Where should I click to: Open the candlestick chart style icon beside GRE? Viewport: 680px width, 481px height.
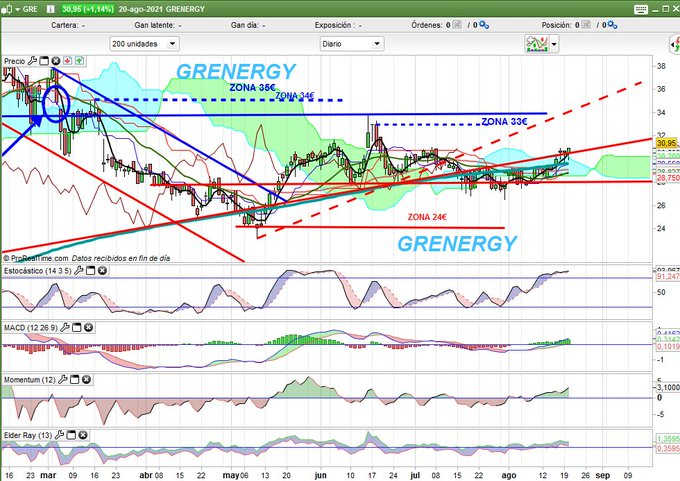[6, 9]
